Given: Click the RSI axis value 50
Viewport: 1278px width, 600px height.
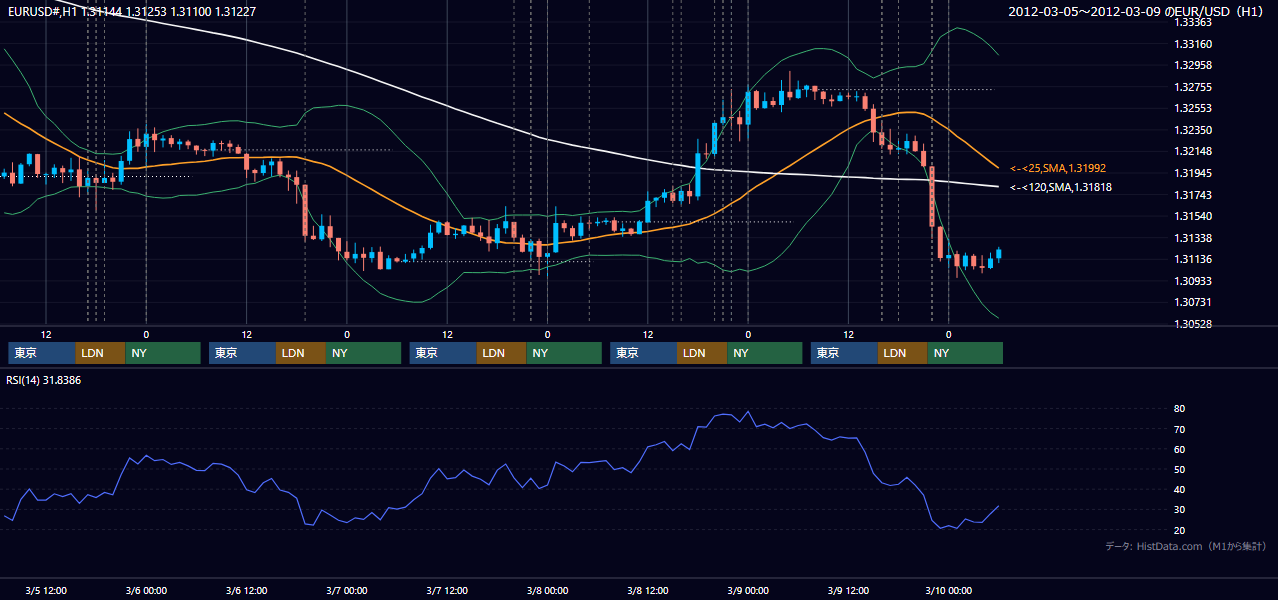Looking at the screenshot, I should click(x=1179, y=469).
